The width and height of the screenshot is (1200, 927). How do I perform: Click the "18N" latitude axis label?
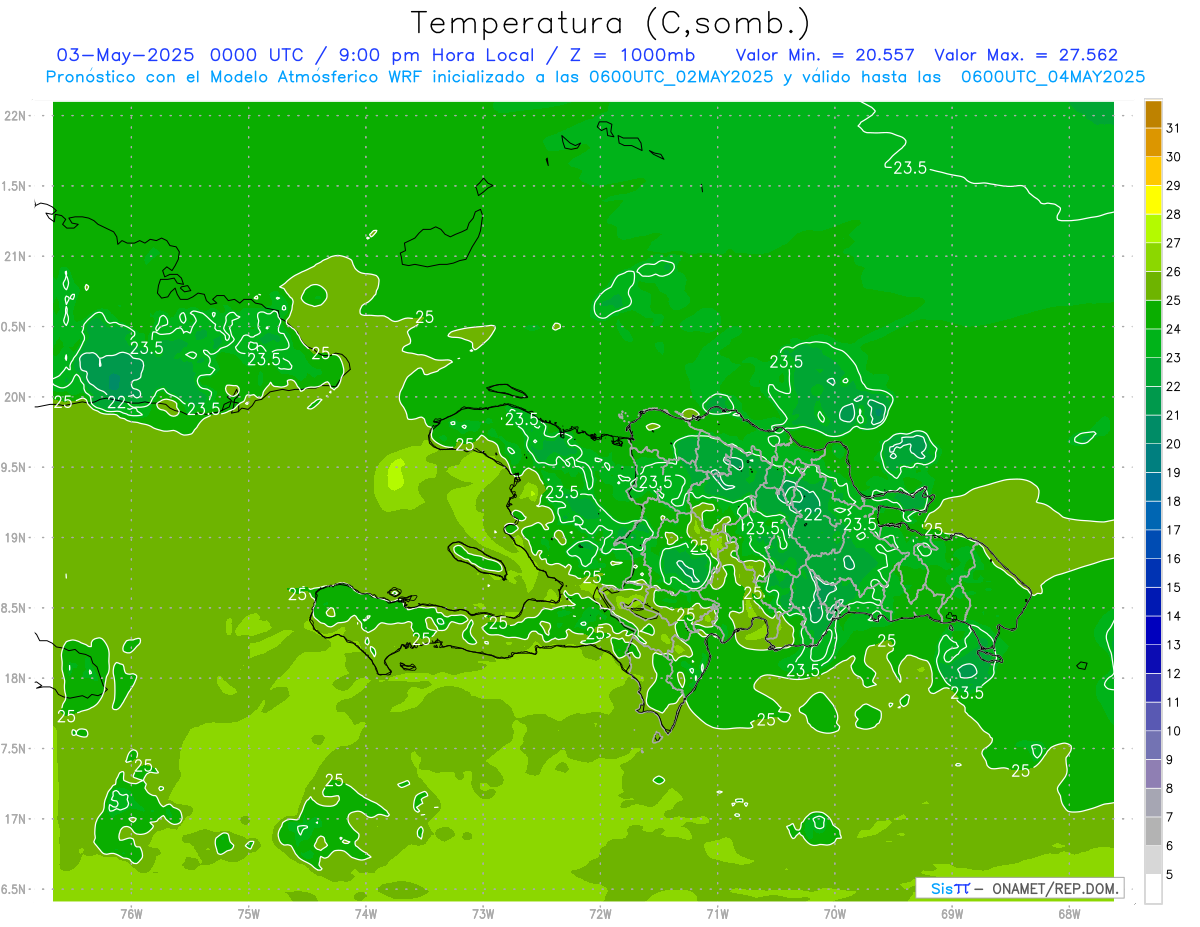click(x=16, y=678)
